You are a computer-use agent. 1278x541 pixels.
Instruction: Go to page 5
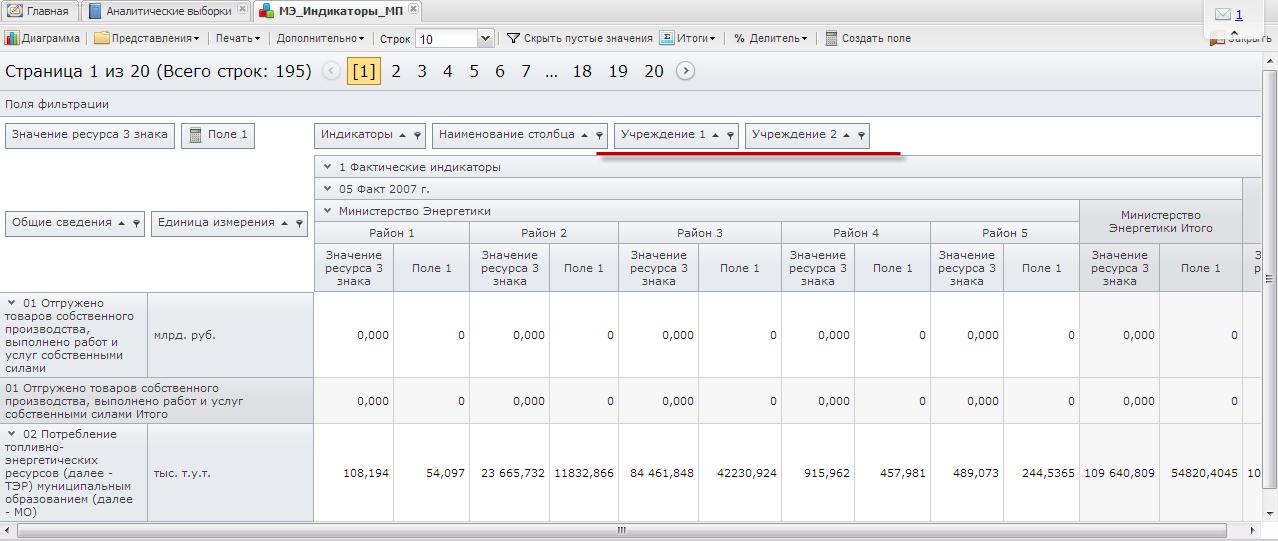pyautogui.click(x=474, y=71)
